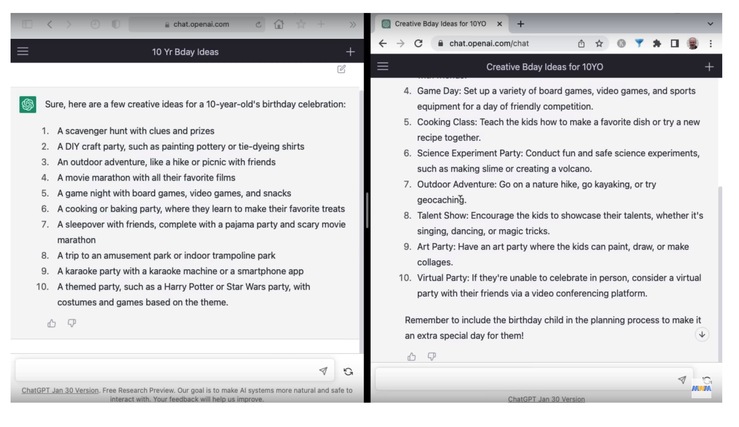This screenshot has width=739, height=427.
Task: Click 'A karaoke party with a karaoke machine' item
Action: [181, 271]
